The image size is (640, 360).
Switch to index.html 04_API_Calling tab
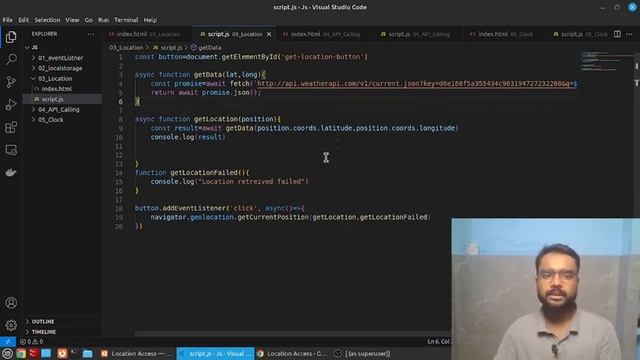click(324, 34)
